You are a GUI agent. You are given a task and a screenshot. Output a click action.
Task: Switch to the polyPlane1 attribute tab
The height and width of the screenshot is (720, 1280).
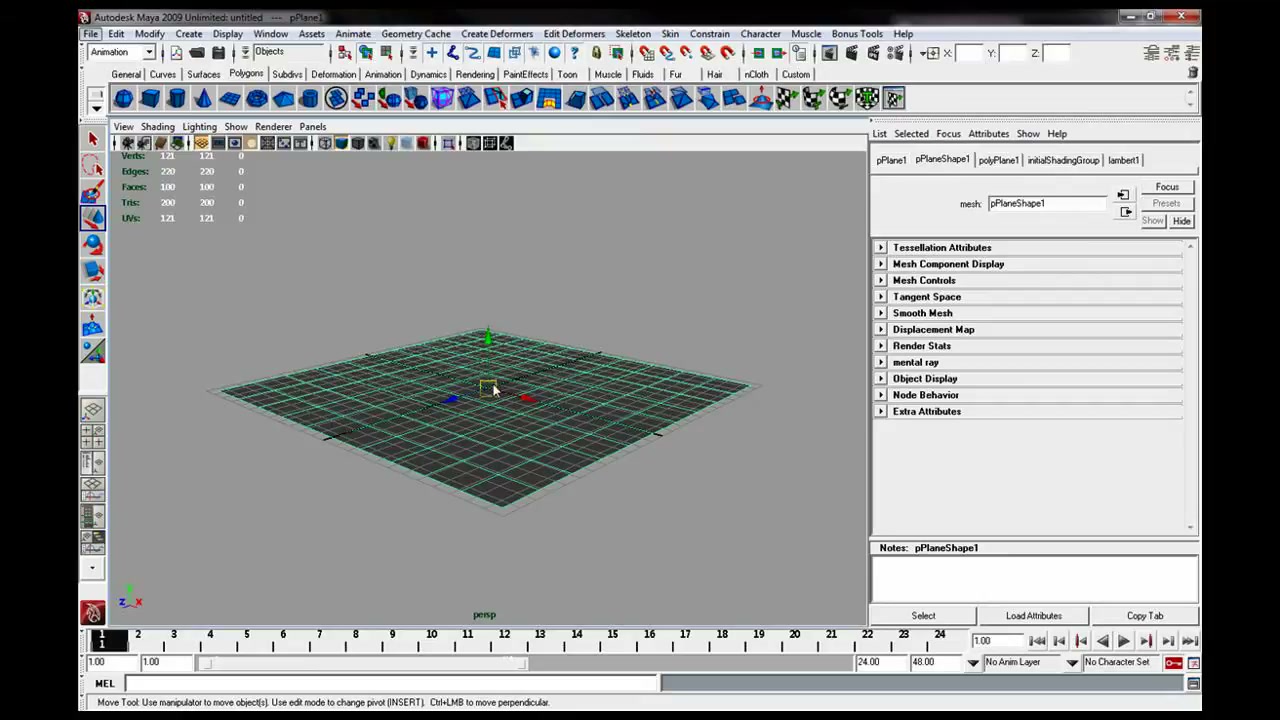[x=998, y=160]
